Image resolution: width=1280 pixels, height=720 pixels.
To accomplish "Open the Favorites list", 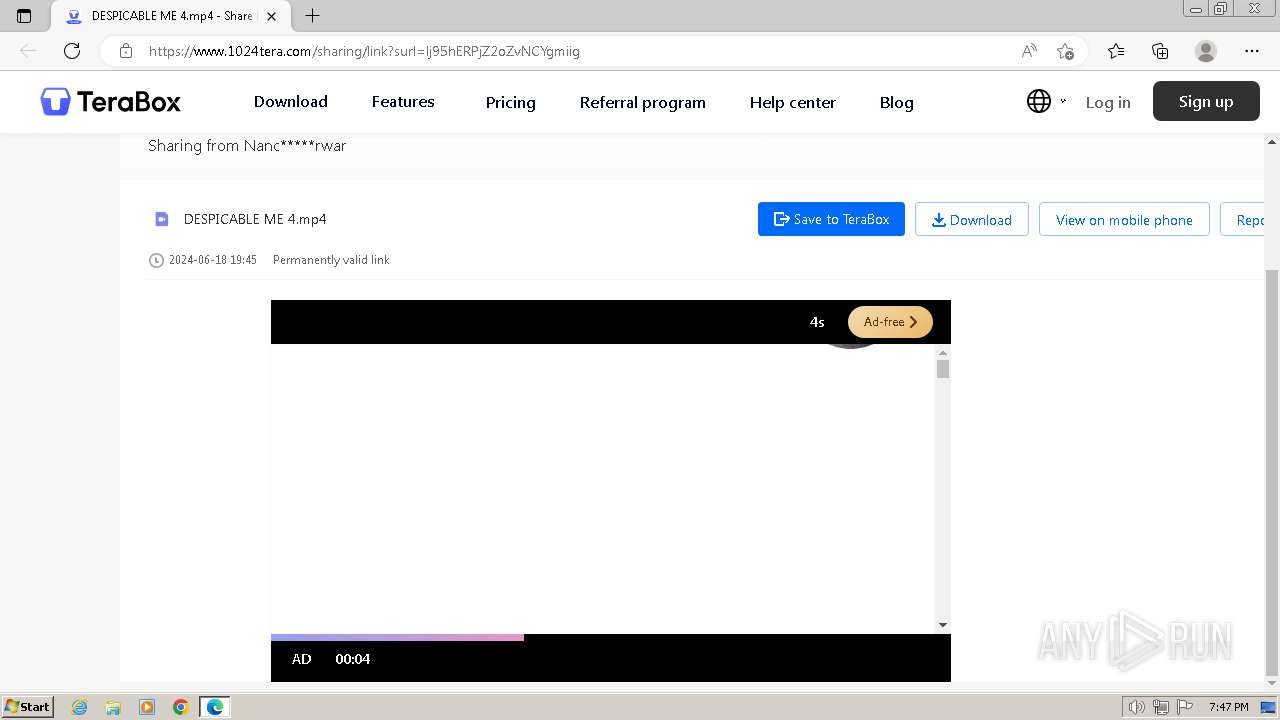I will 1116,51.
